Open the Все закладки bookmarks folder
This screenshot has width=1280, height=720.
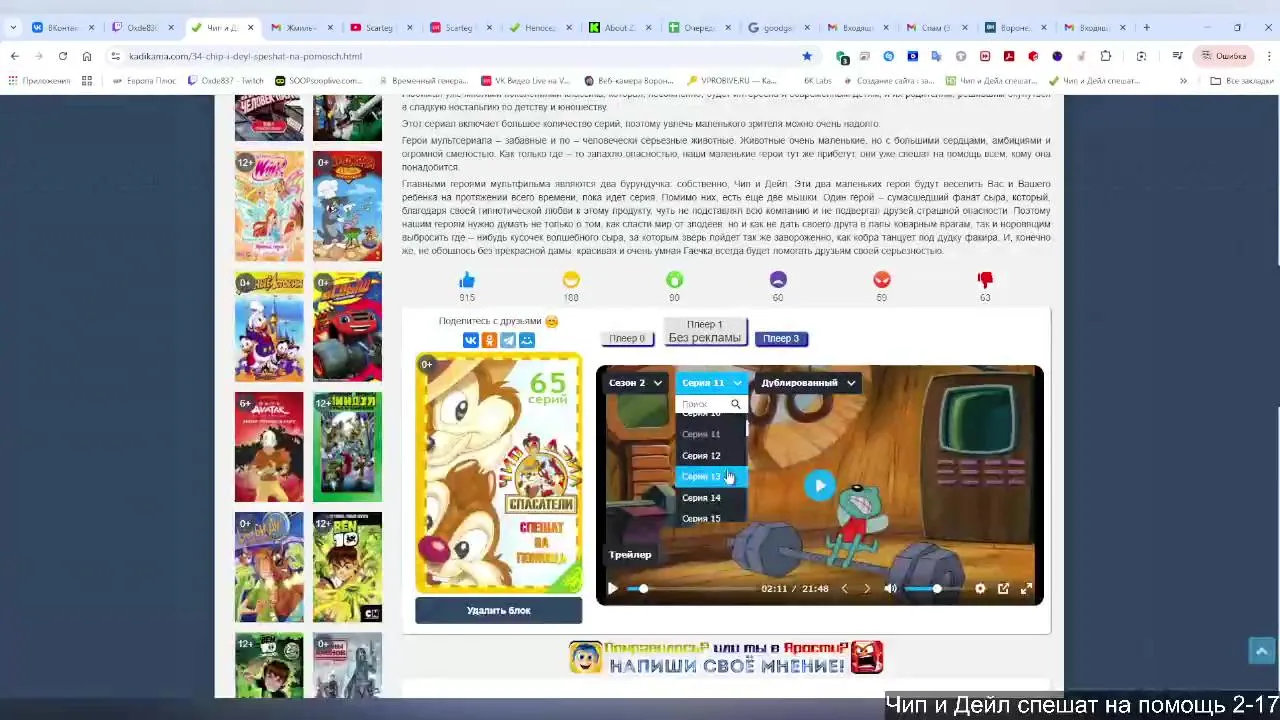point(1241,81)
